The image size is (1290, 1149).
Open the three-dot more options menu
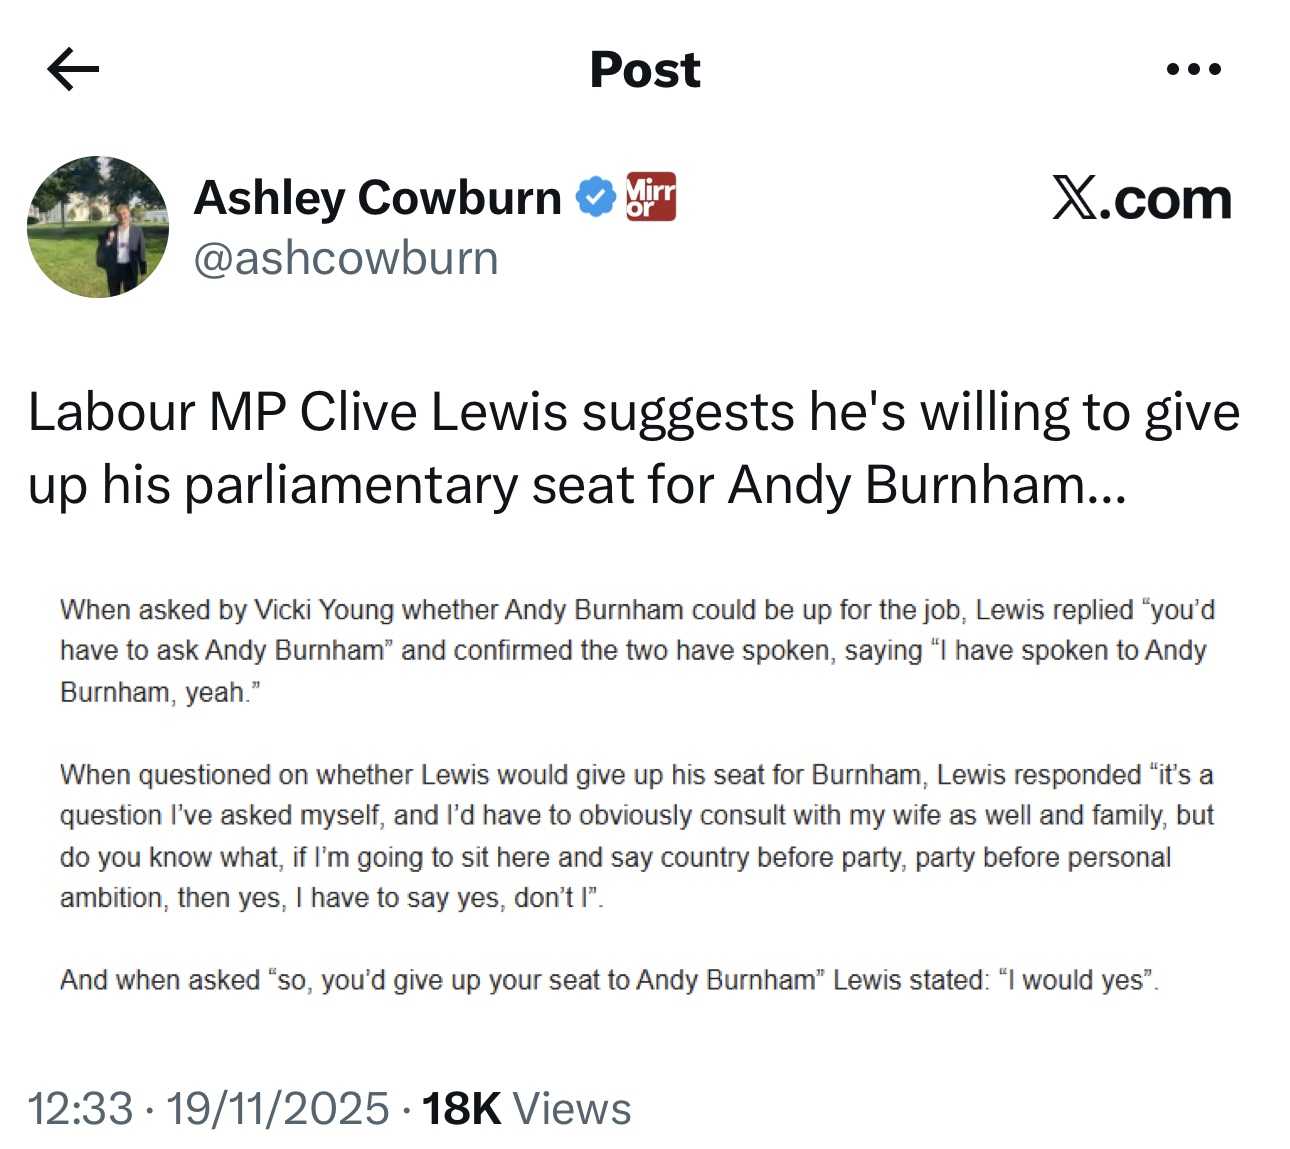[x=1193, y=69]
